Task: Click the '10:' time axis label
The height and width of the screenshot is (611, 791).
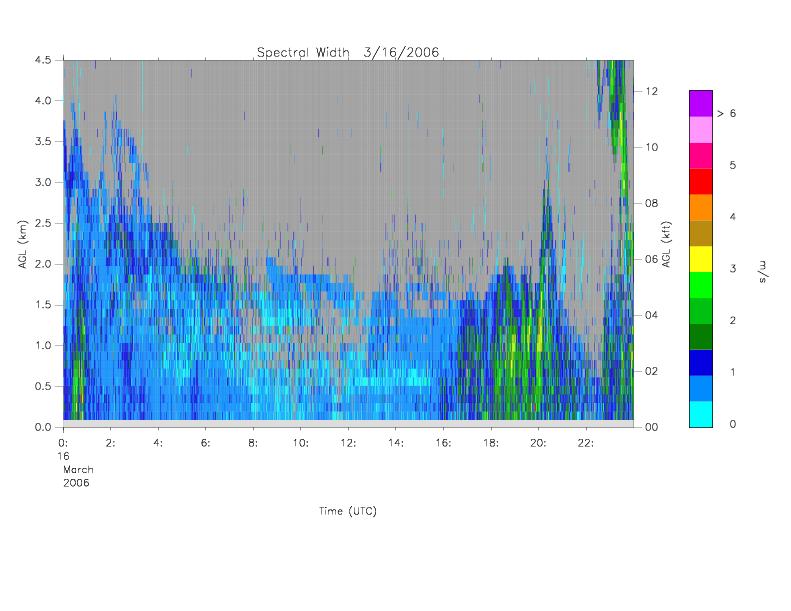Action: (300, 443)
